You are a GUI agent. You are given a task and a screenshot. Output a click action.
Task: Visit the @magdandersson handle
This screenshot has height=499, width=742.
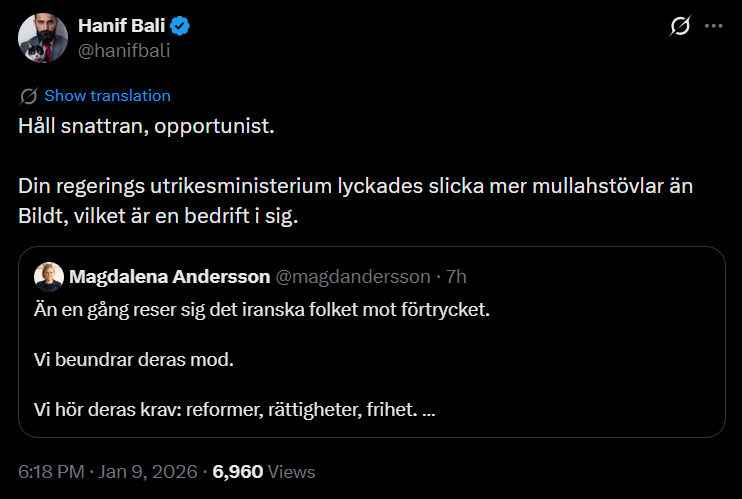tap(353, 276)
